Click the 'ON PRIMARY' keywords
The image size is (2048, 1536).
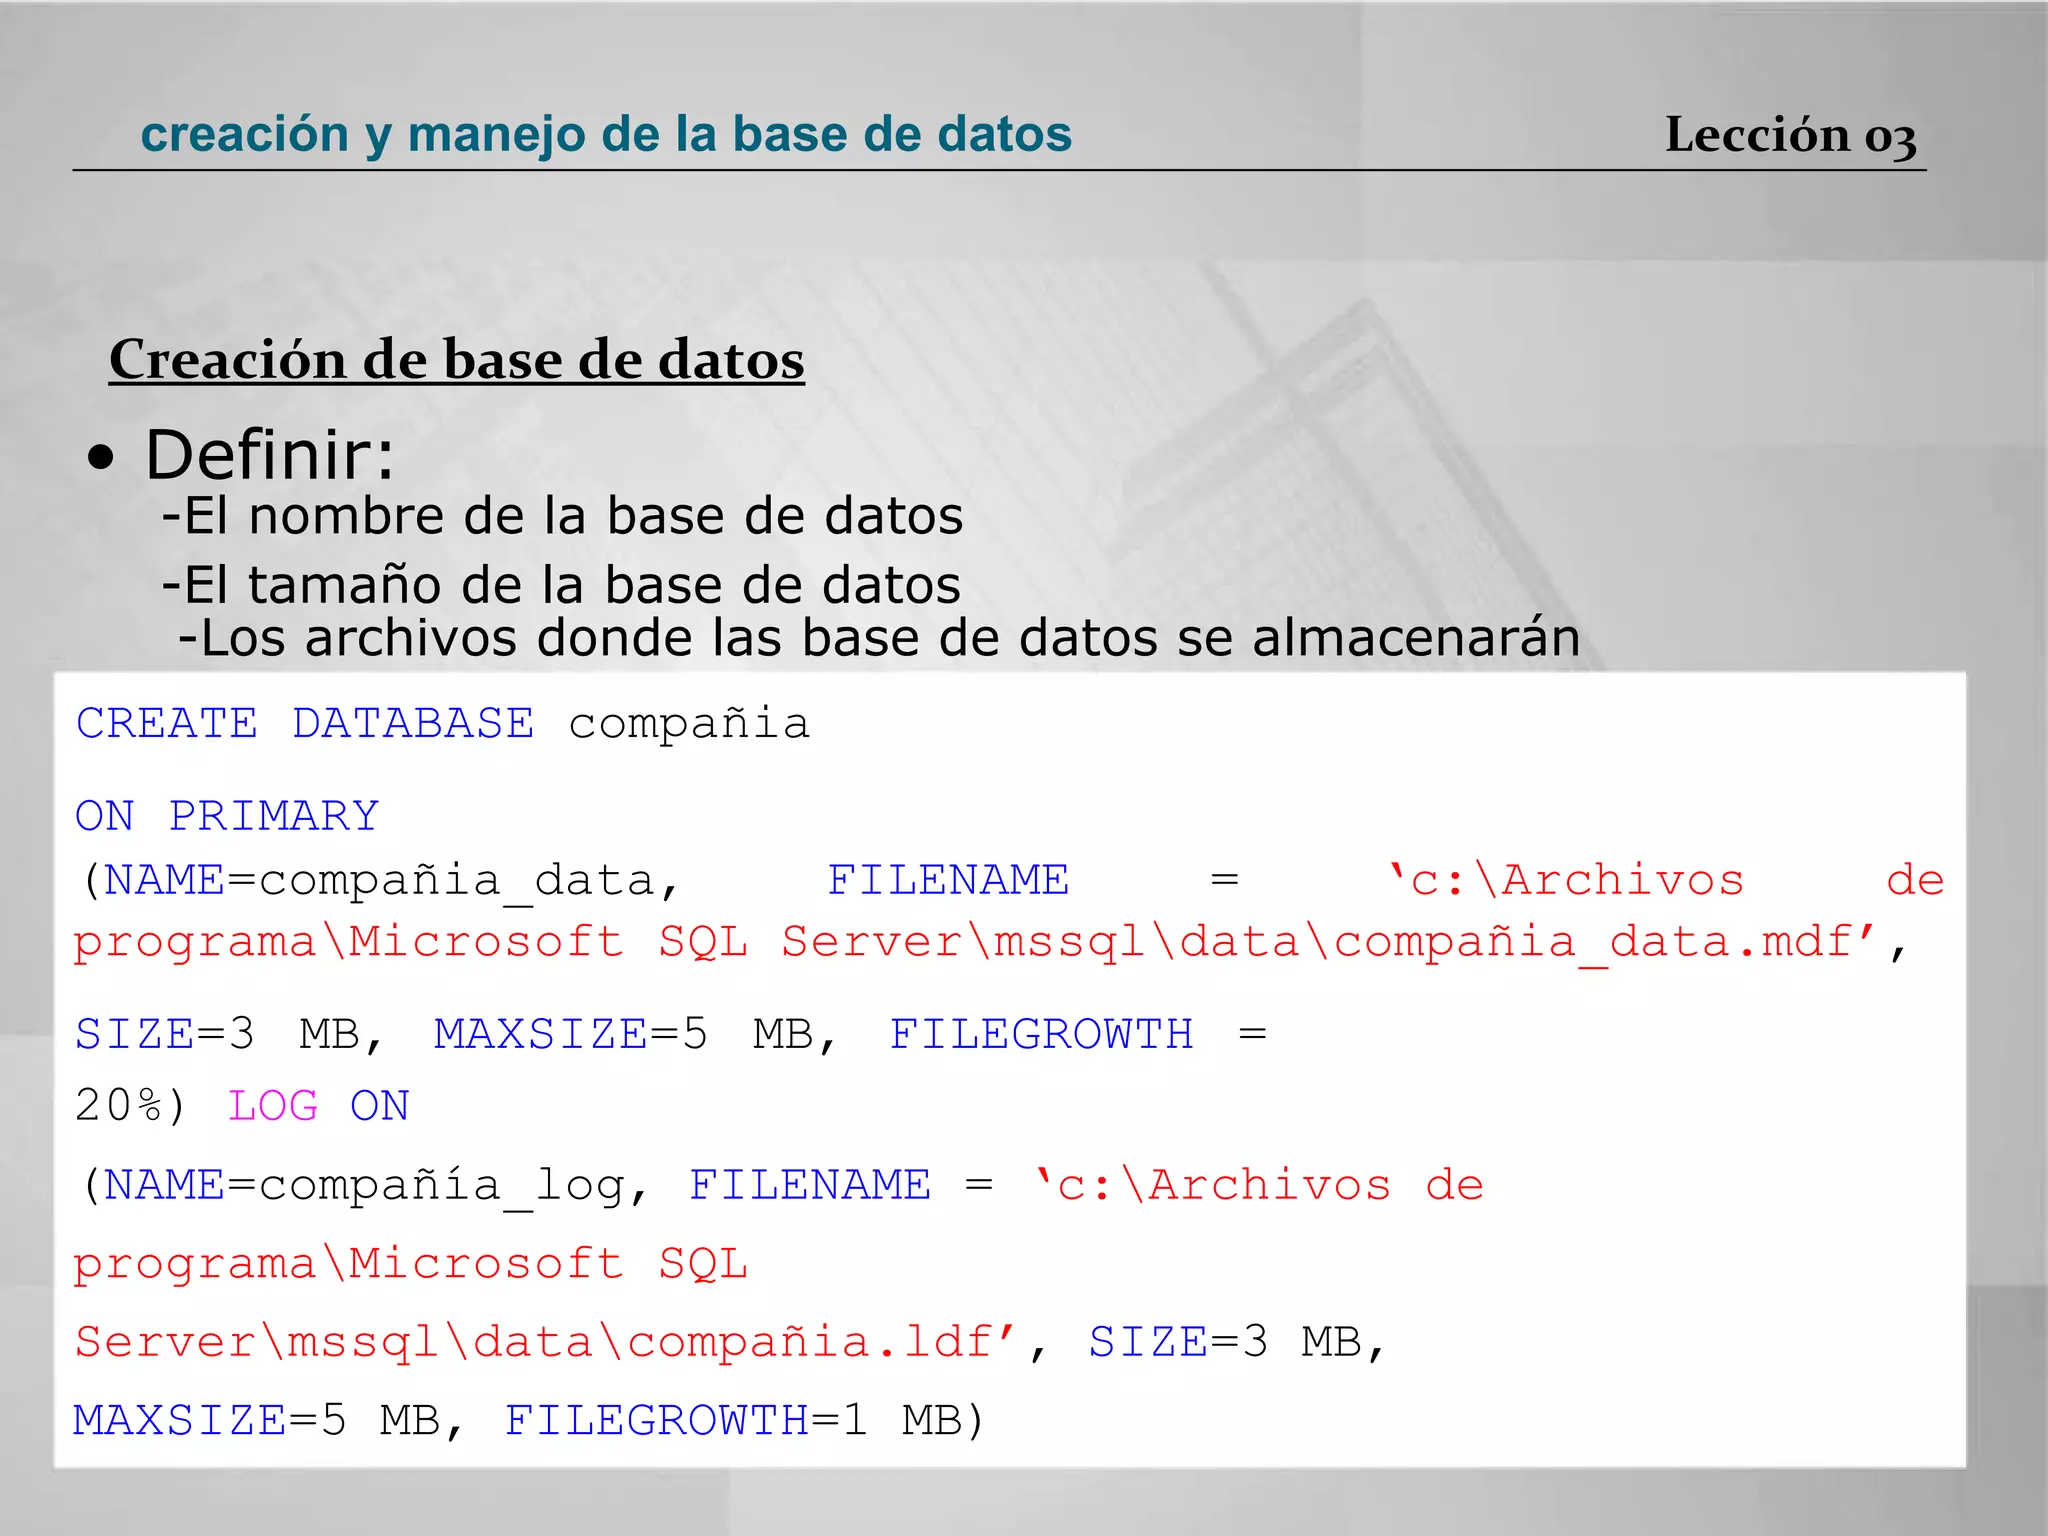(227, 816)
